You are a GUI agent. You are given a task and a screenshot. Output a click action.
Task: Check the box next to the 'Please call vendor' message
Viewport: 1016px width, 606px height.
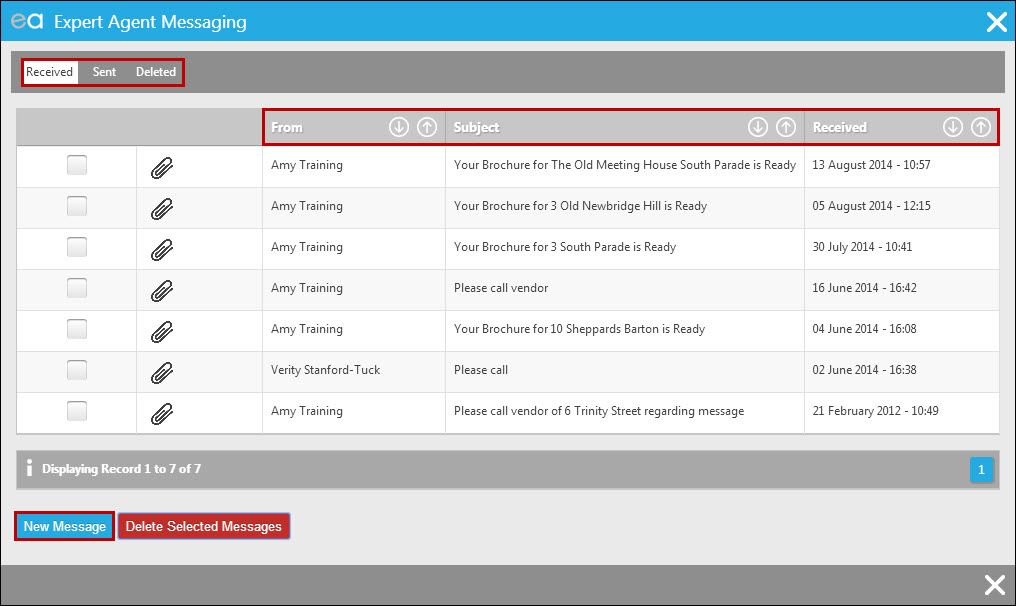tap(76, 288)
